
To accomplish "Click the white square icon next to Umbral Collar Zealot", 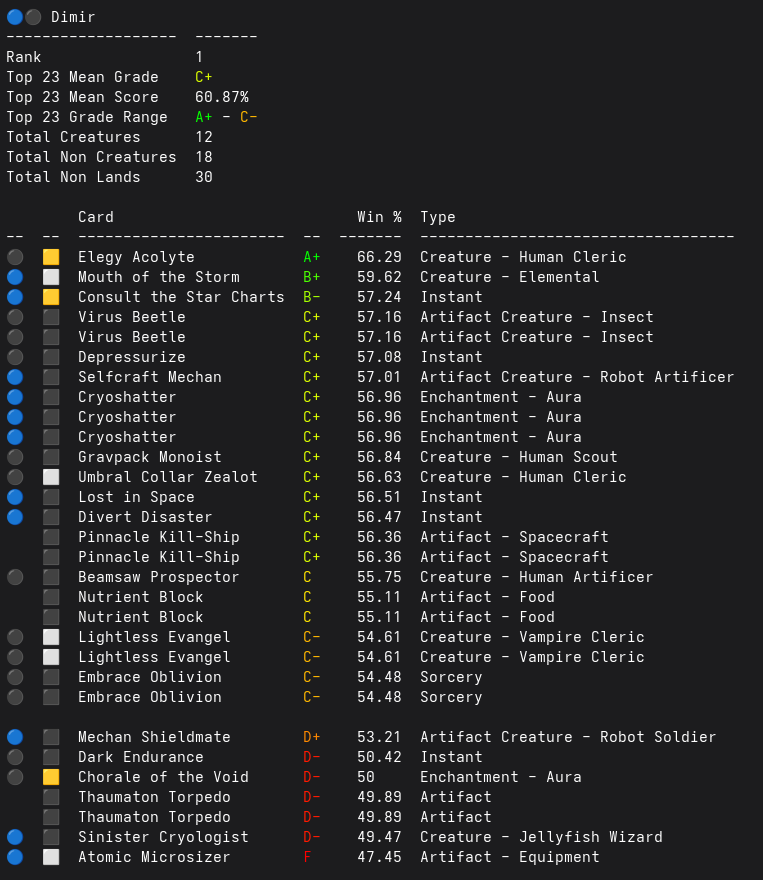I will 51,477.
